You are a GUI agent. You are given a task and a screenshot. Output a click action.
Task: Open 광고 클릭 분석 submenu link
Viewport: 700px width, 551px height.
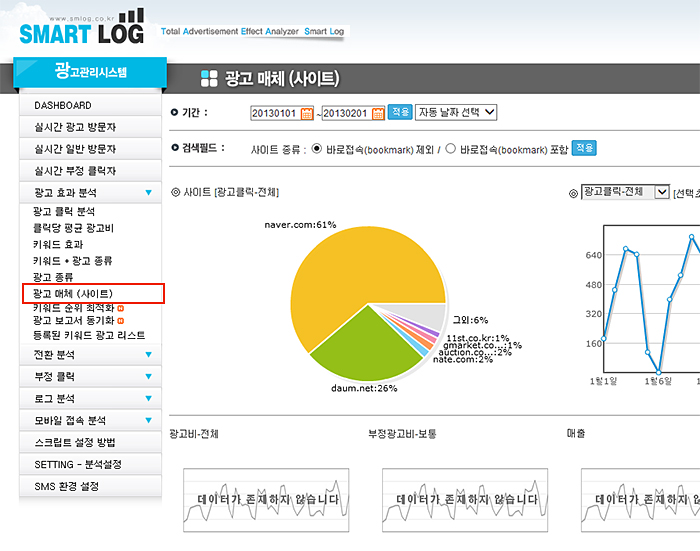(x=64, y=212)
